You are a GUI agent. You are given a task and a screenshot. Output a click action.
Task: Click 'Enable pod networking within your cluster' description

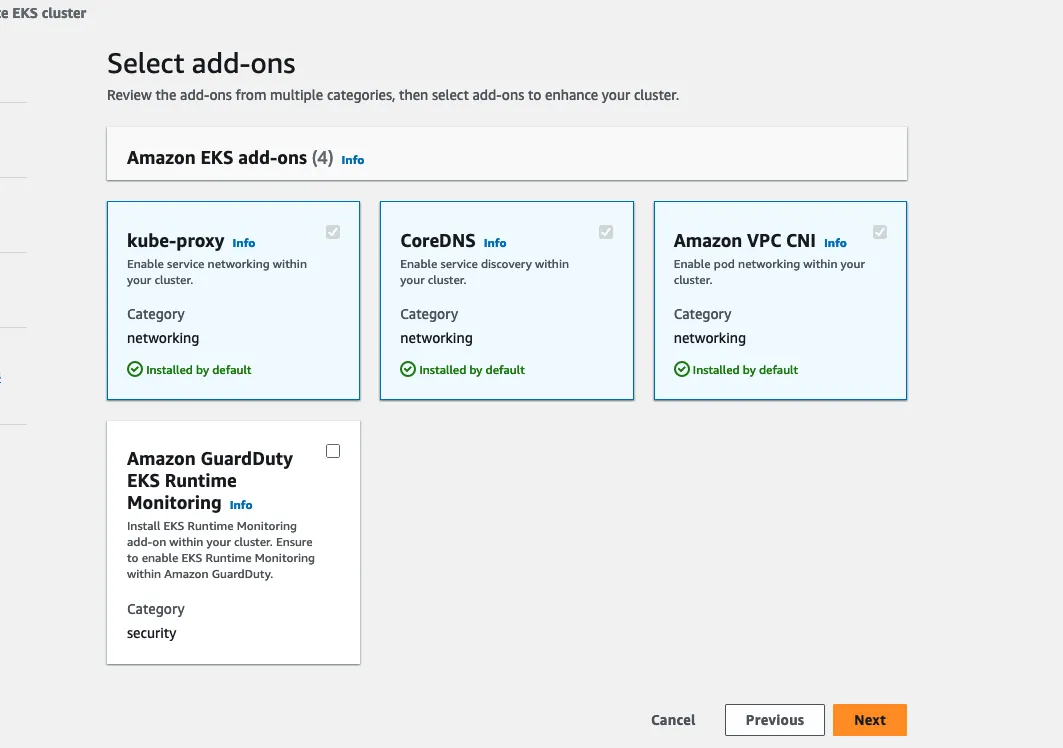pyautogui.click(x=769, y=272)
